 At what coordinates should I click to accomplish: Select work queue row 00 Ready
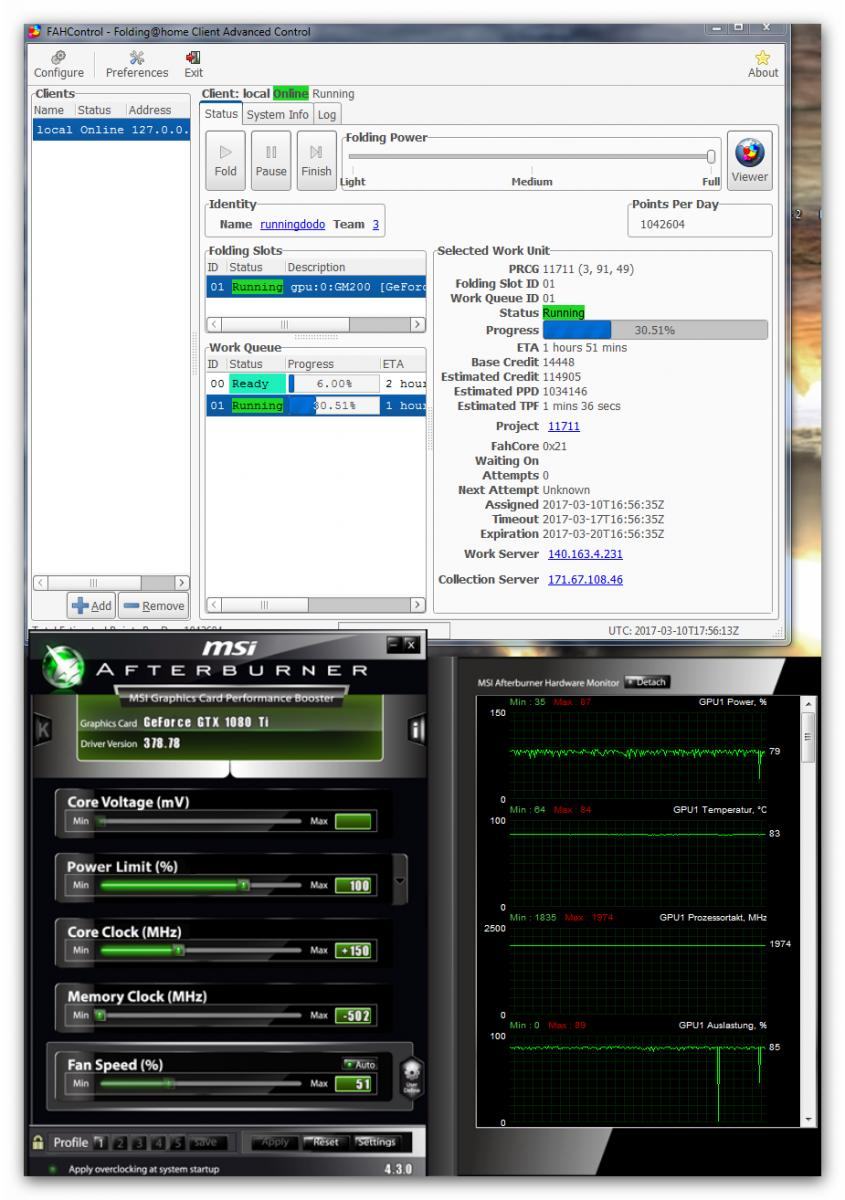pos(316,383)
